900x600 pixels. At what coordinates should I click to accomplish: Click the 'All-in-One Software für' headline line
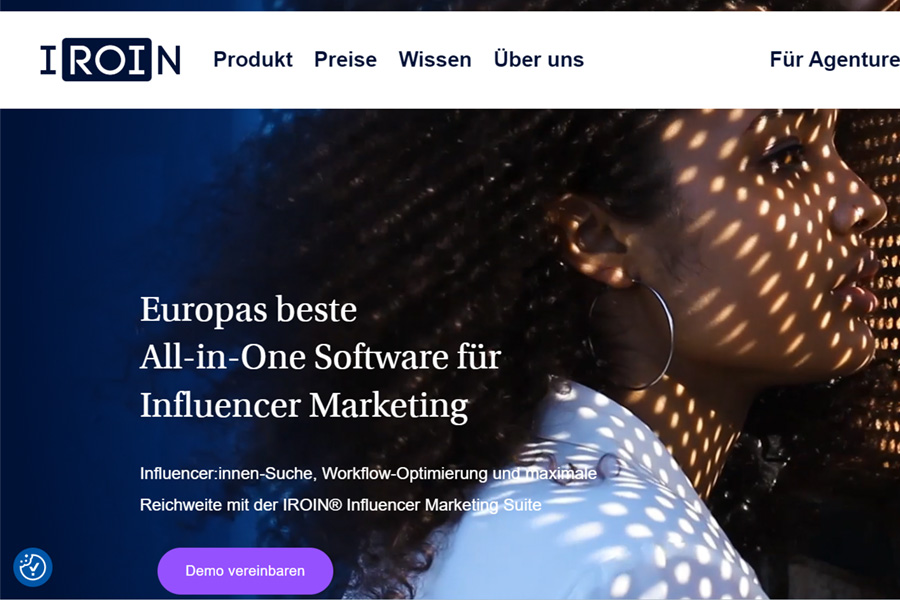click(x=320, y=357)
